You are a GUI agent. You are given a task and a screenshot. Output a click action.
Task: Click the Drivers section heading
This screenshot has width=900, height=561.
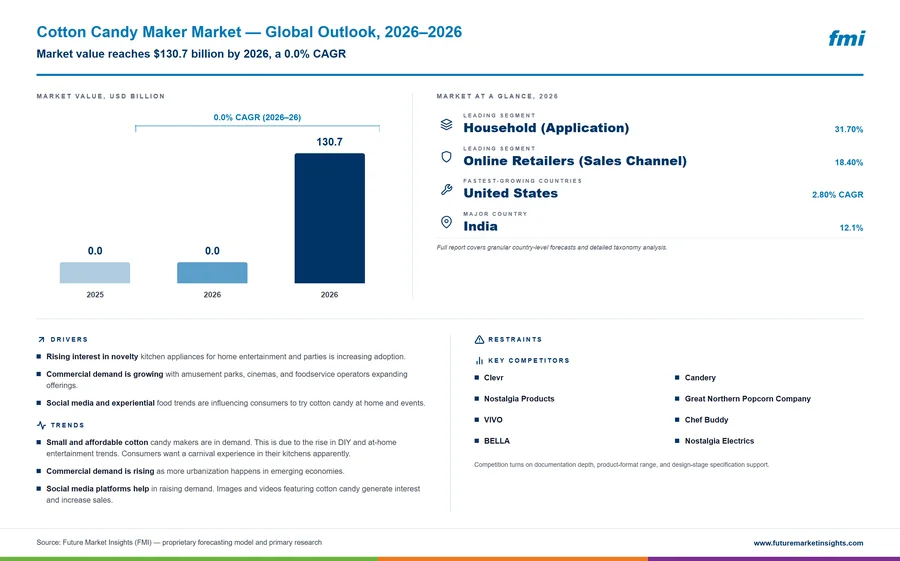(x=69, y=340)
